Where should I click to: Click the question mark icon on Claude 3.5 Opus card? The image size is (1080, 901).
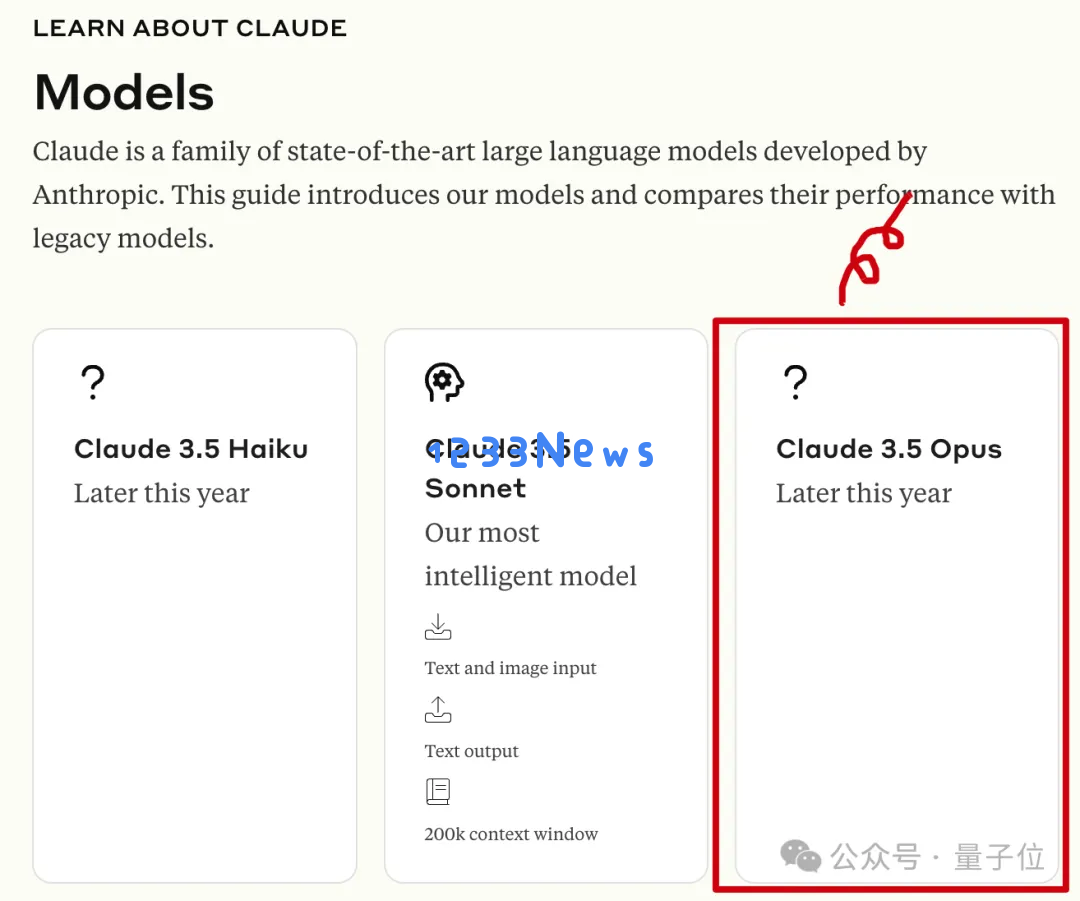coord(796,382)
